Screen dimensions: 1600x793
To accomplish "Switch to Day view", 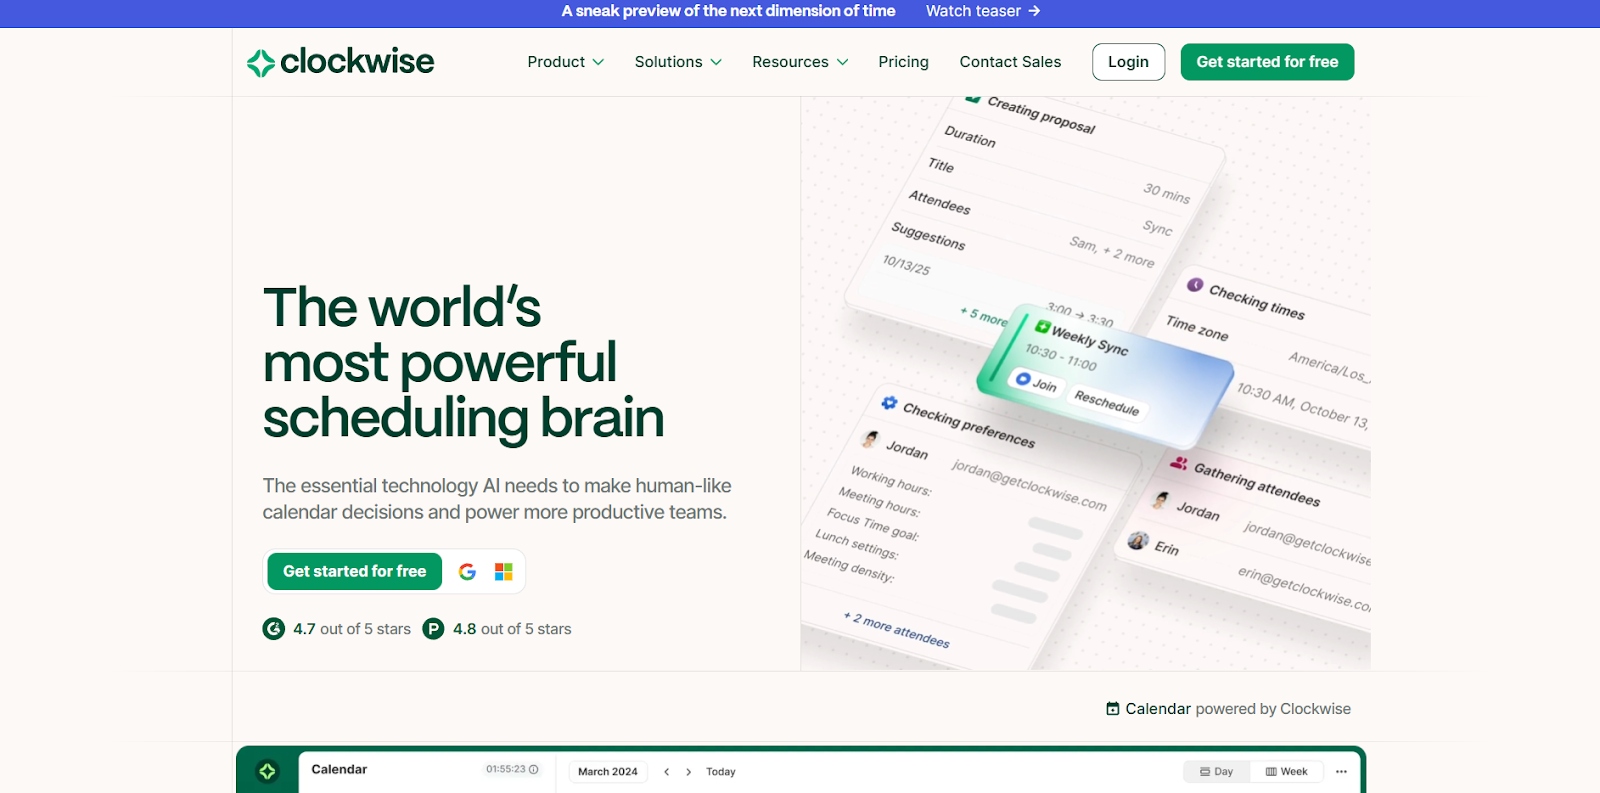I will (x=1216, y=772).
